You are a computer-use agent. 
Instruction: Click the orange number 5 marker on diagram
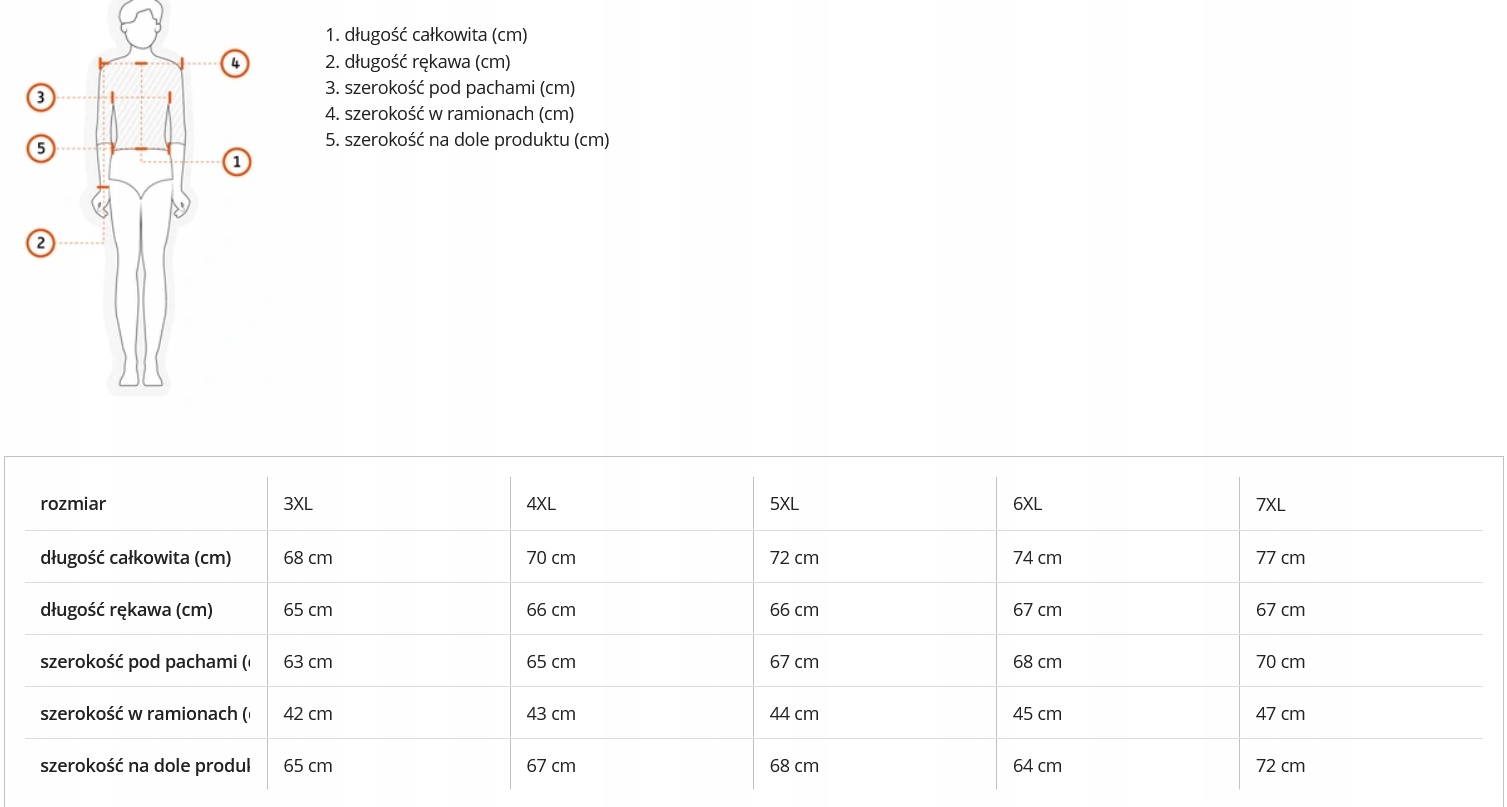pos(40,148)
